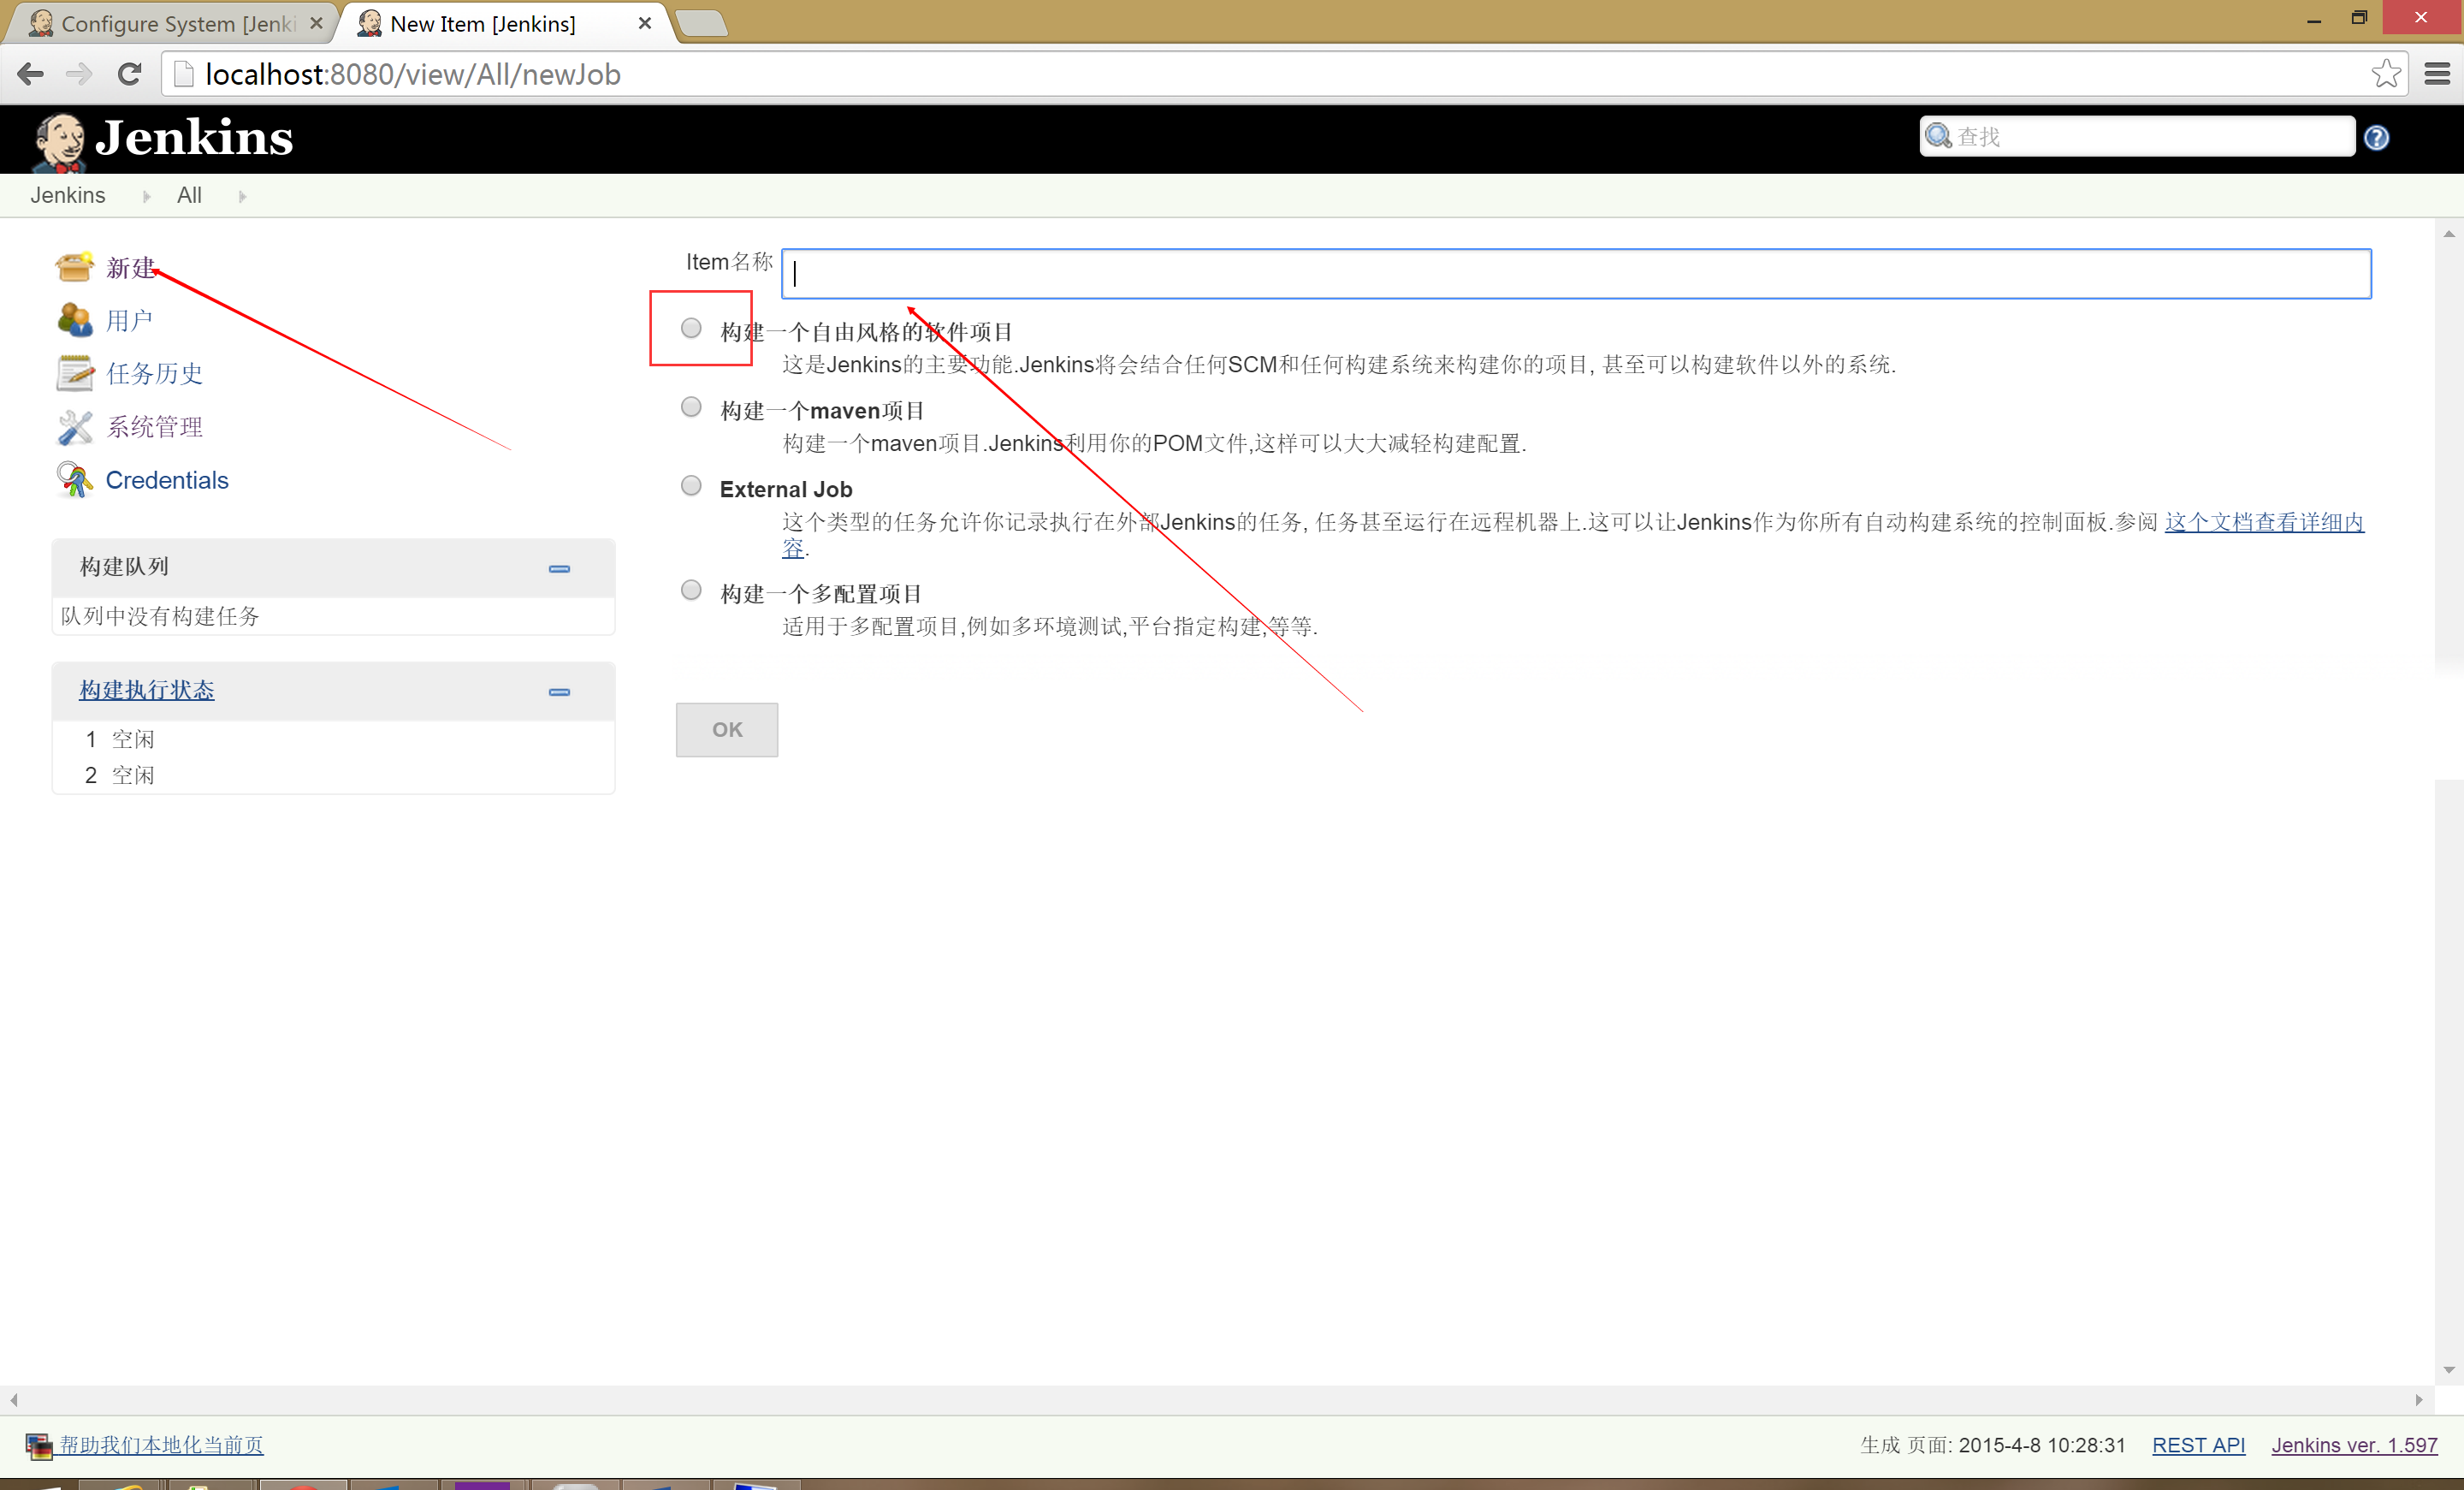Click the 构建一个maven项目 label
The image size is (2464, 1490).
coord(822,411)
